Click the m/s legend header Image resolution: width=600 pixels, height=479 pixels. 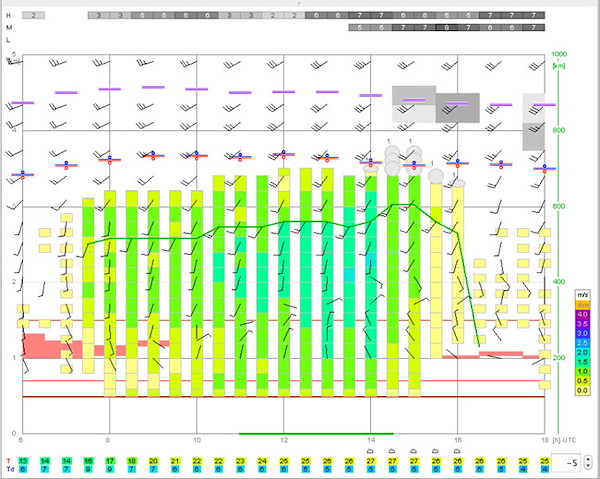[x=582, y=295]
